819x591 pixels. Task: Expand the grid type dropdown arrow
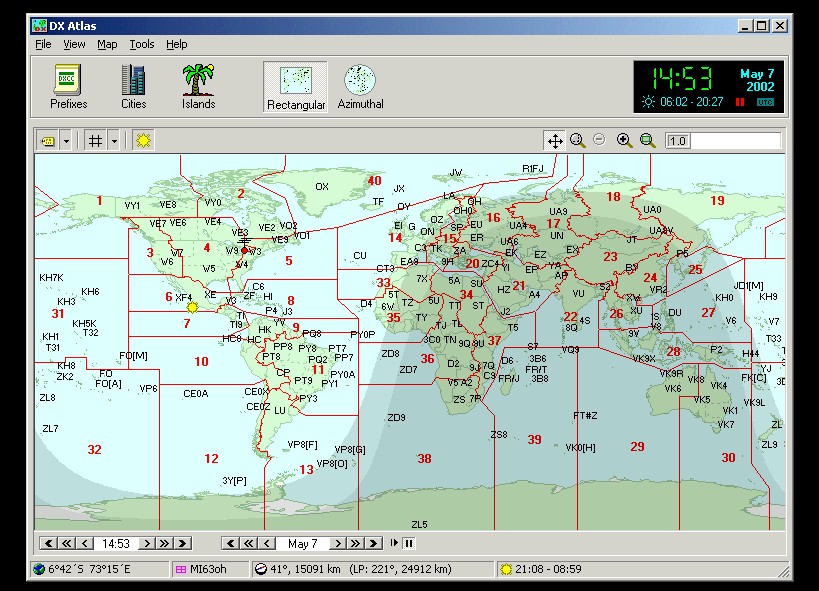click(x=114, y=141)
